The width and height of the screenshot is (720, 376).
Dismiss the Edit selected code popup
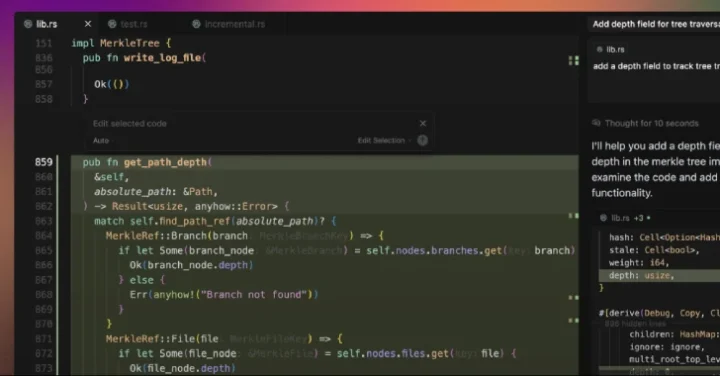tap(423, 123)
